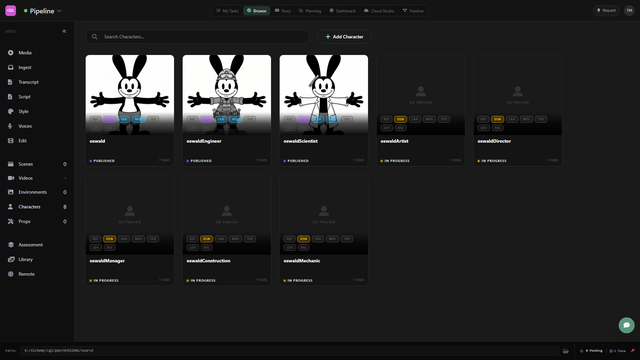The image size is (640, 360).
Task: Open the folder icon beside path
Action: (566, 351)
